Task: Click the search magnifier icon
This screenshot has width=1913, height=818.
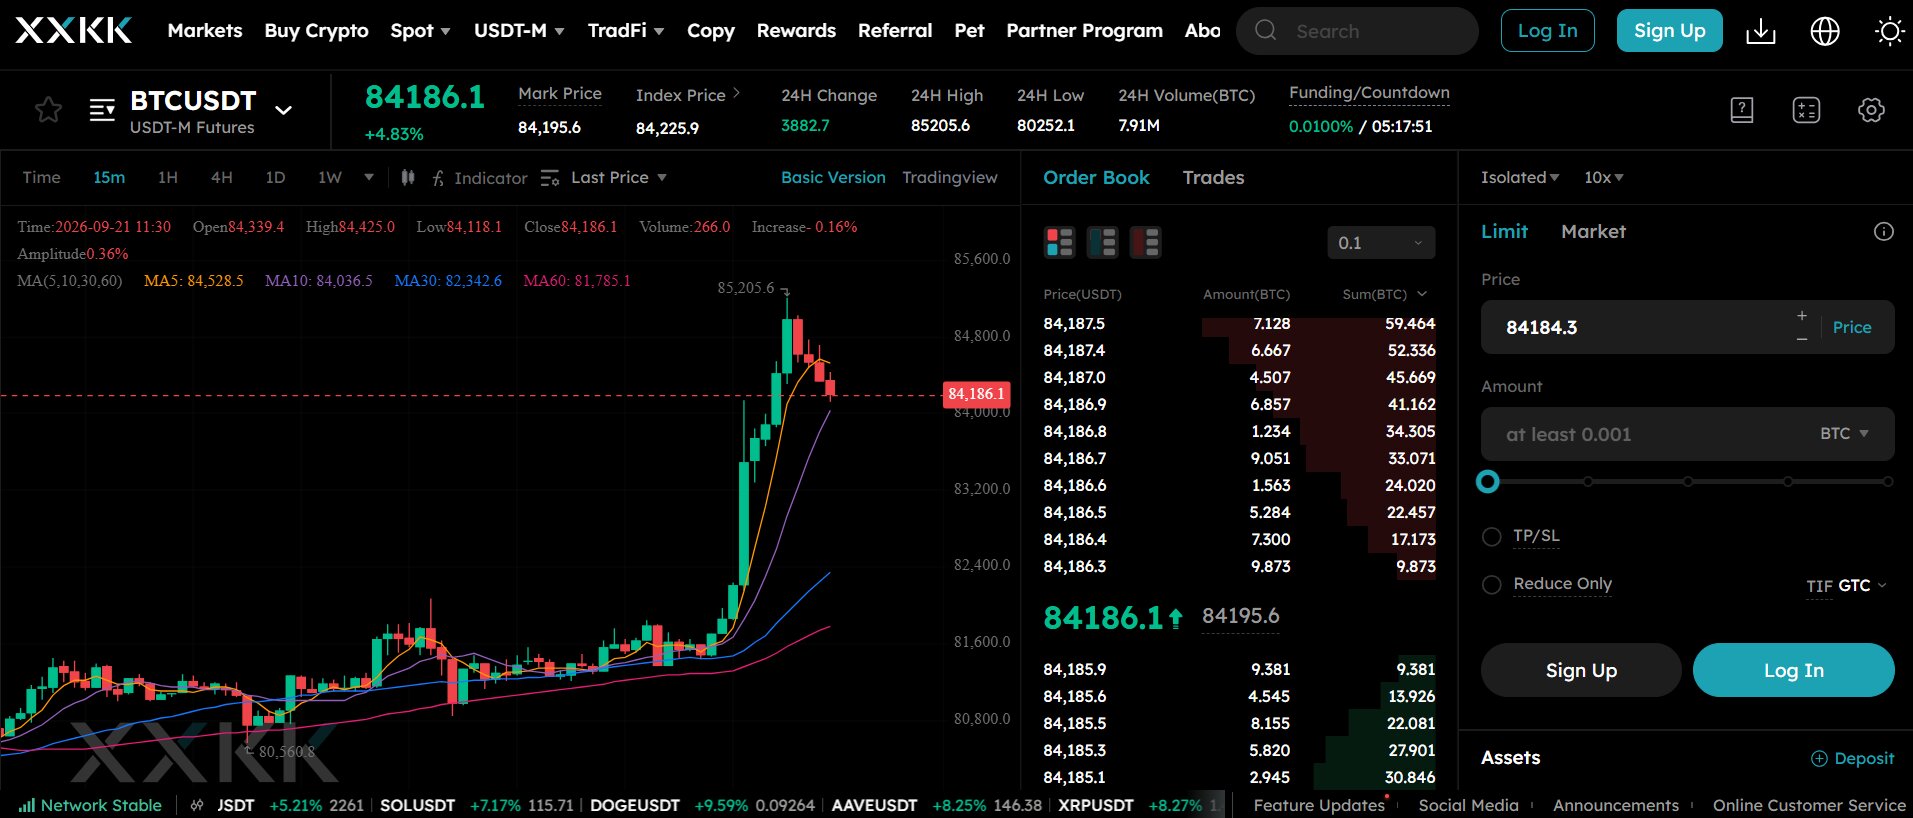Action: (1265, 30)
